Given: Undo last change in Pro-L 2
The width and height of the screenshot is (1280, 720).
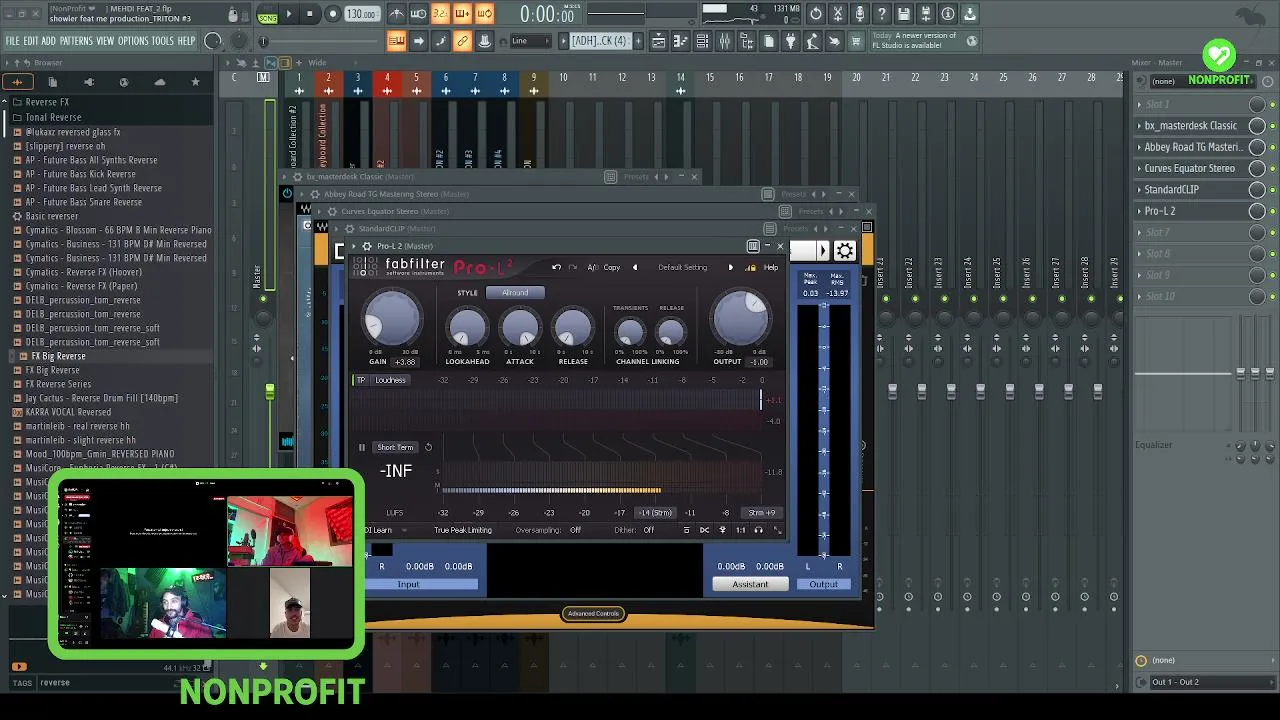Looking at the screenshot, I should click(556, 267).
